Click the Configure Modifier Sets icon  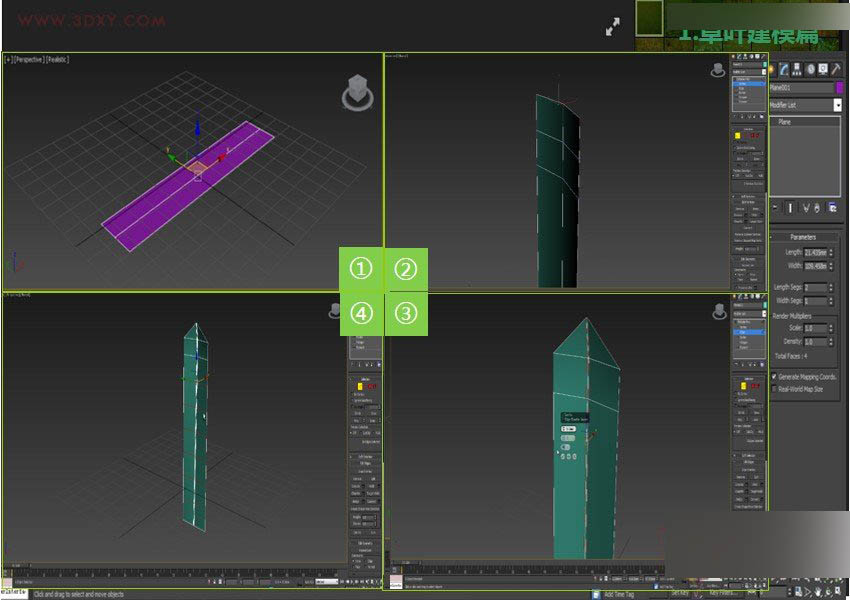click(832, 207)
